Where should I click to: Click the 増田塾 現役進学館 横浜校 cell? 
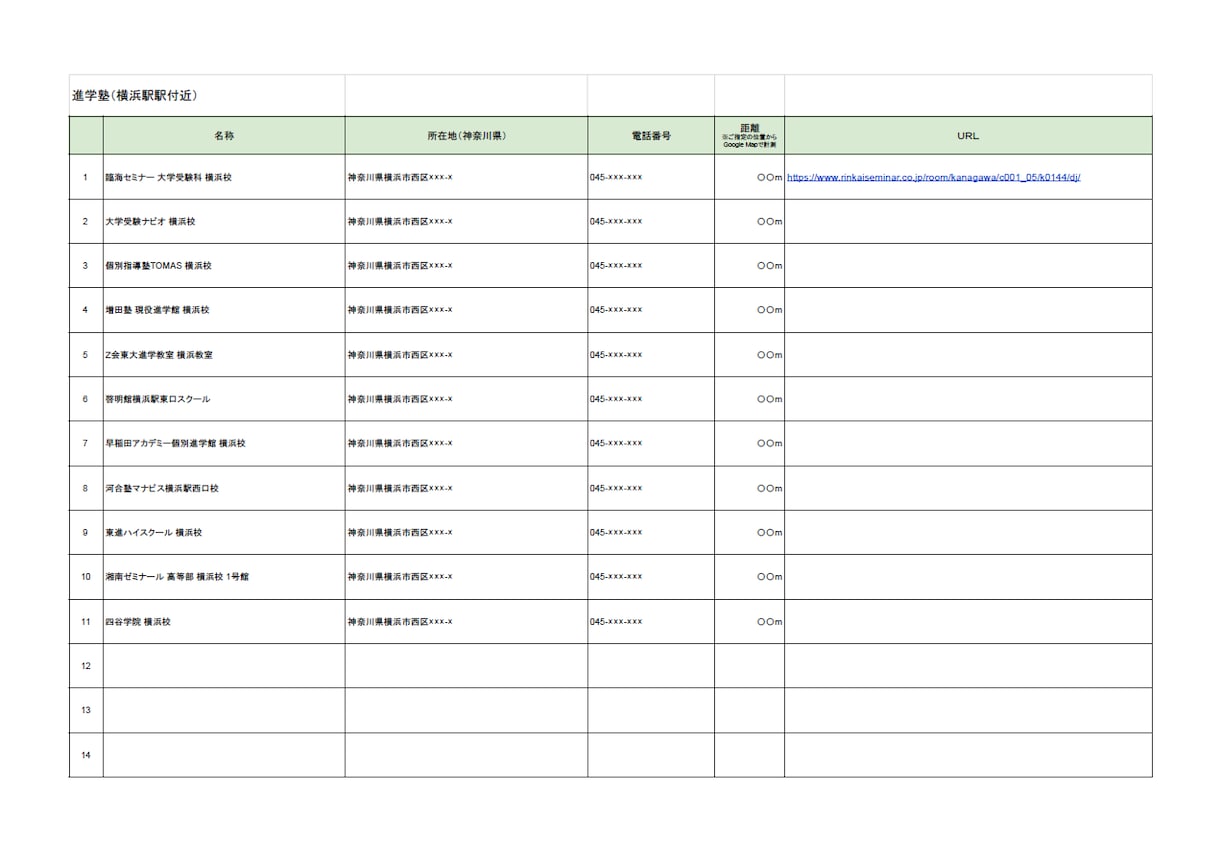pyautogui.click(x=224, y=310)
